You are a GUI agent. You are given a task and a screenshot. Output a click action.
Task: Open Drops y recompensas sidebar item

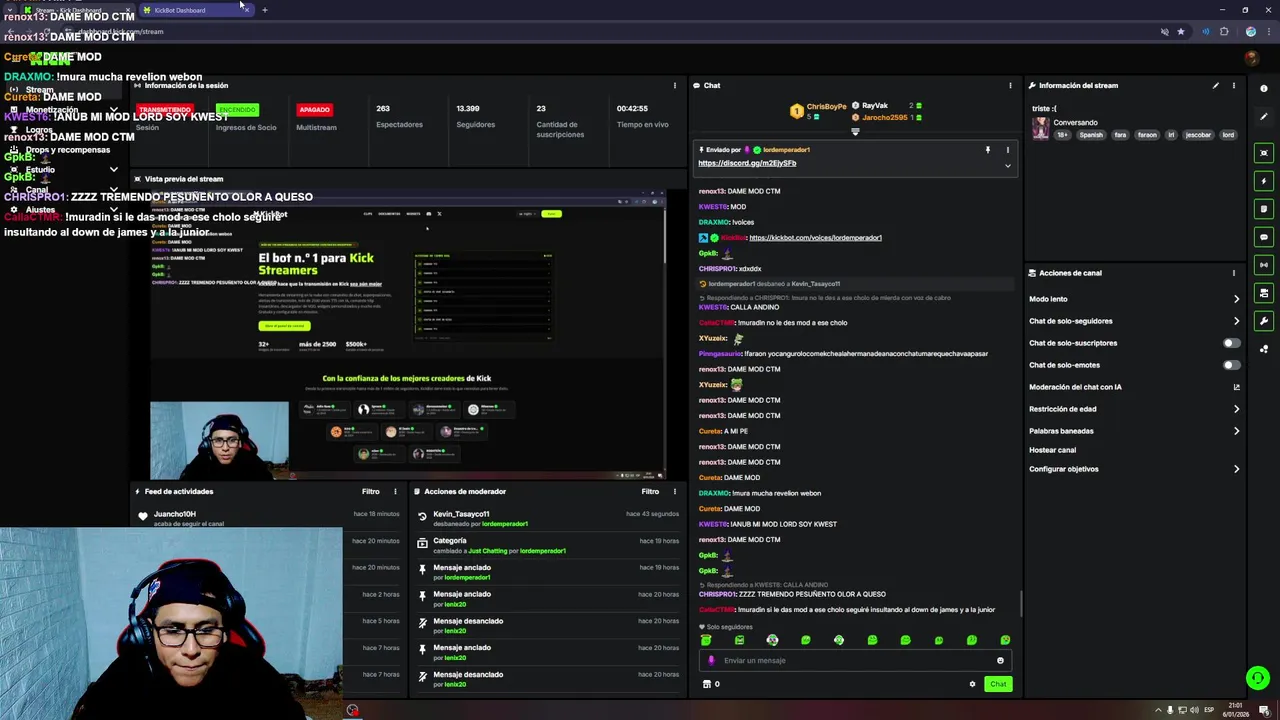(x=60, y=150)
